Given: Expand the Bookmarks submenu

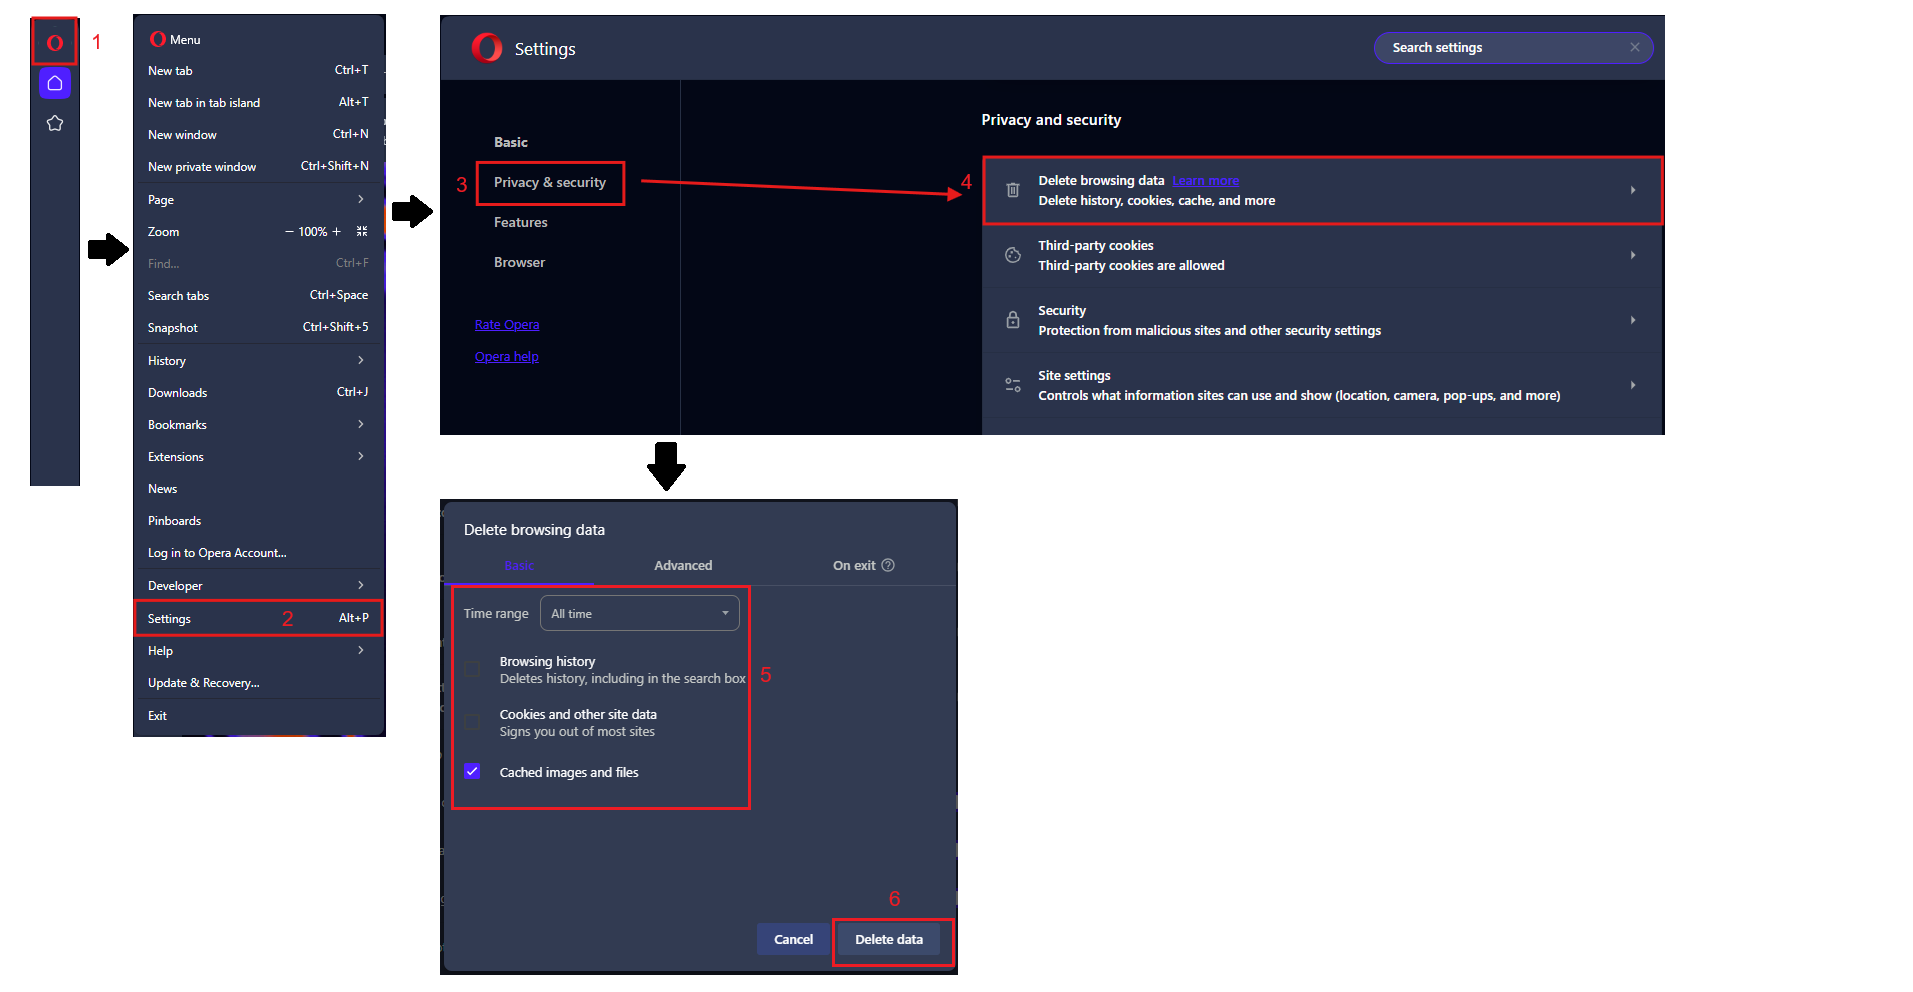Looking at the screenshot, I should [x=258, y=424].
